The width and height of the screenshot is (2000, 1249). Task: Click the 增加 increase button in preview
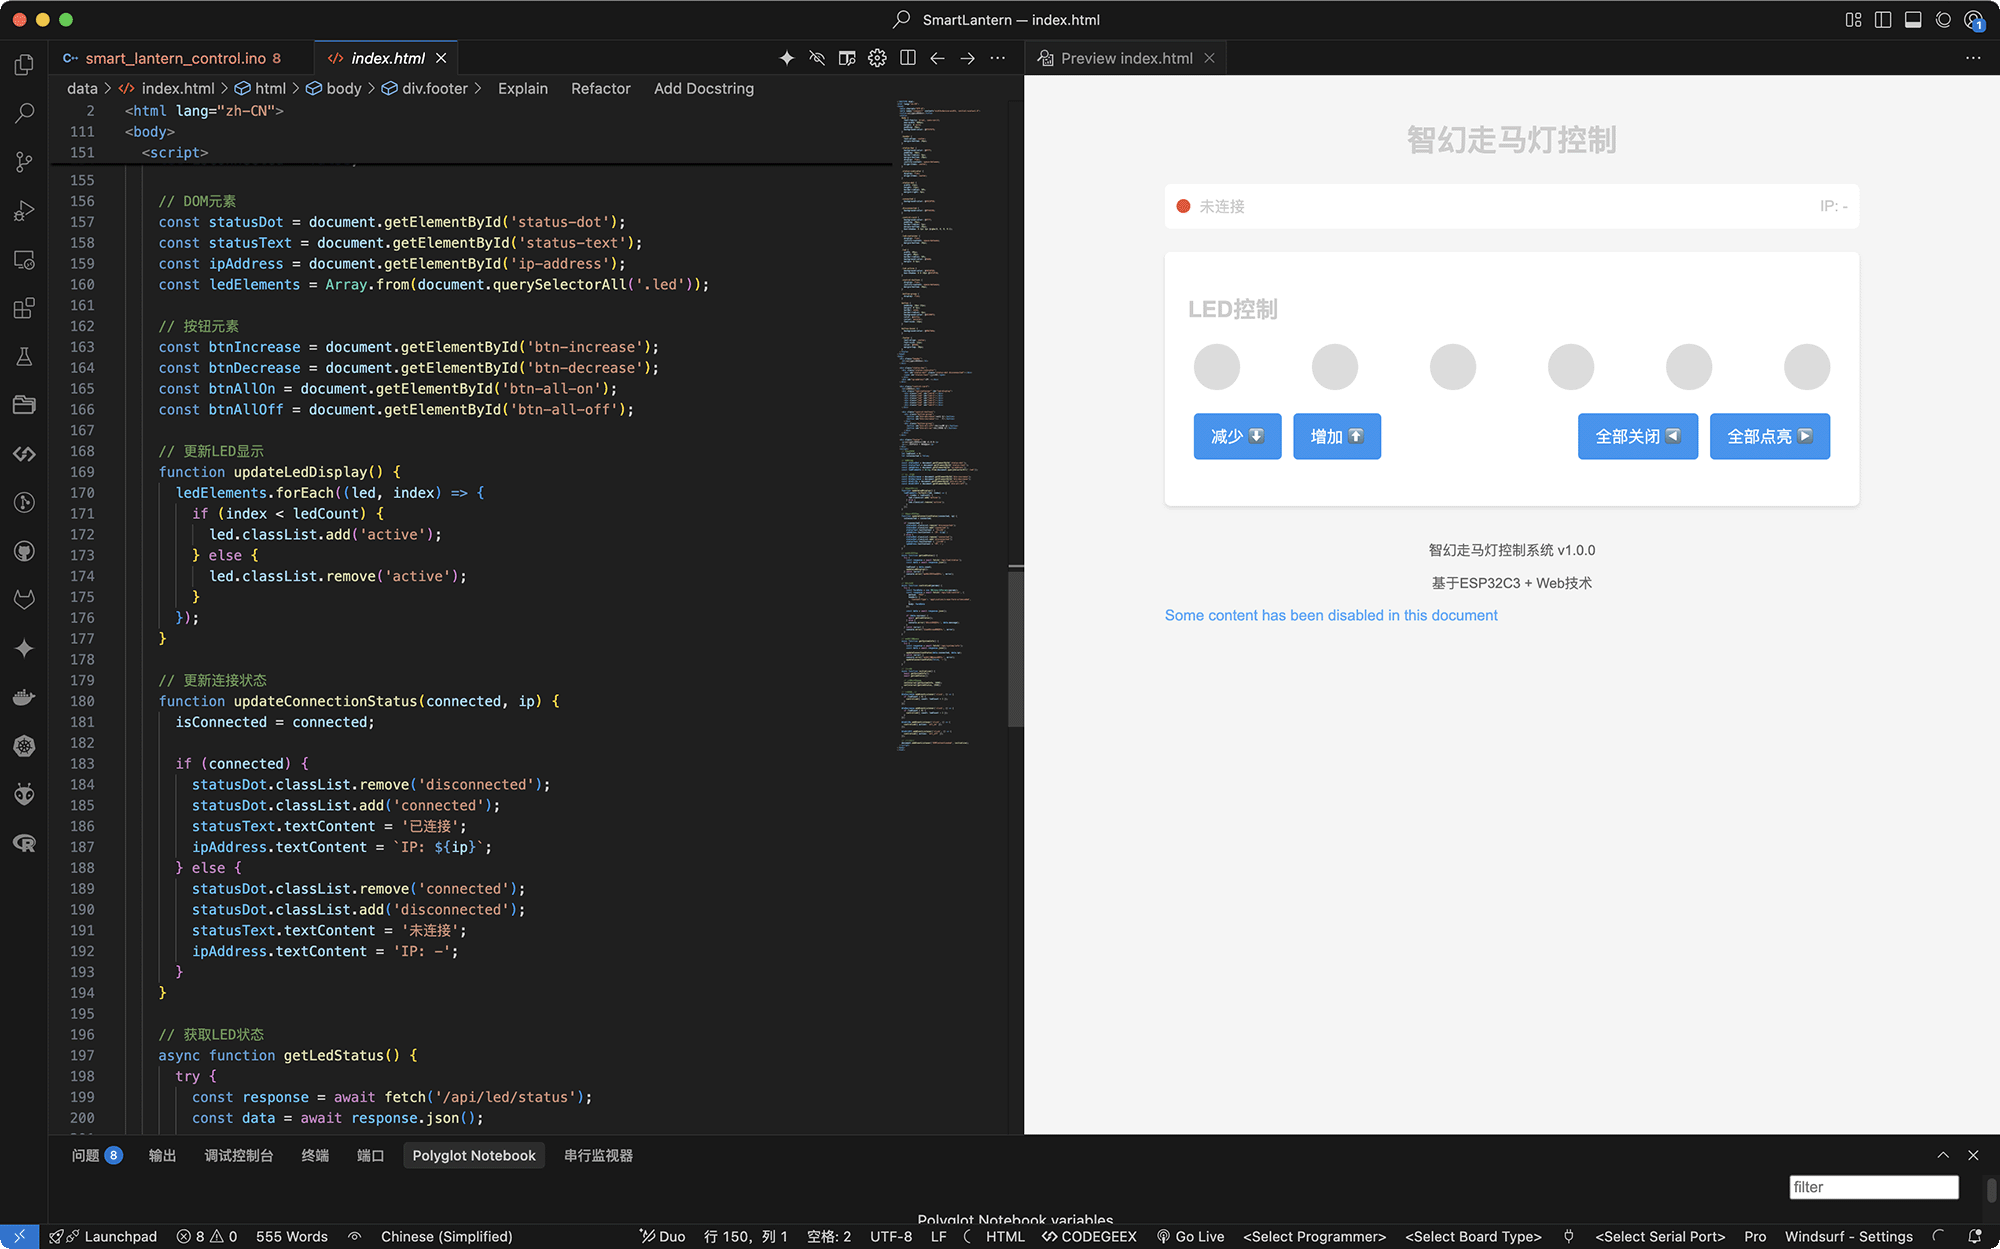pos(1337,436)
